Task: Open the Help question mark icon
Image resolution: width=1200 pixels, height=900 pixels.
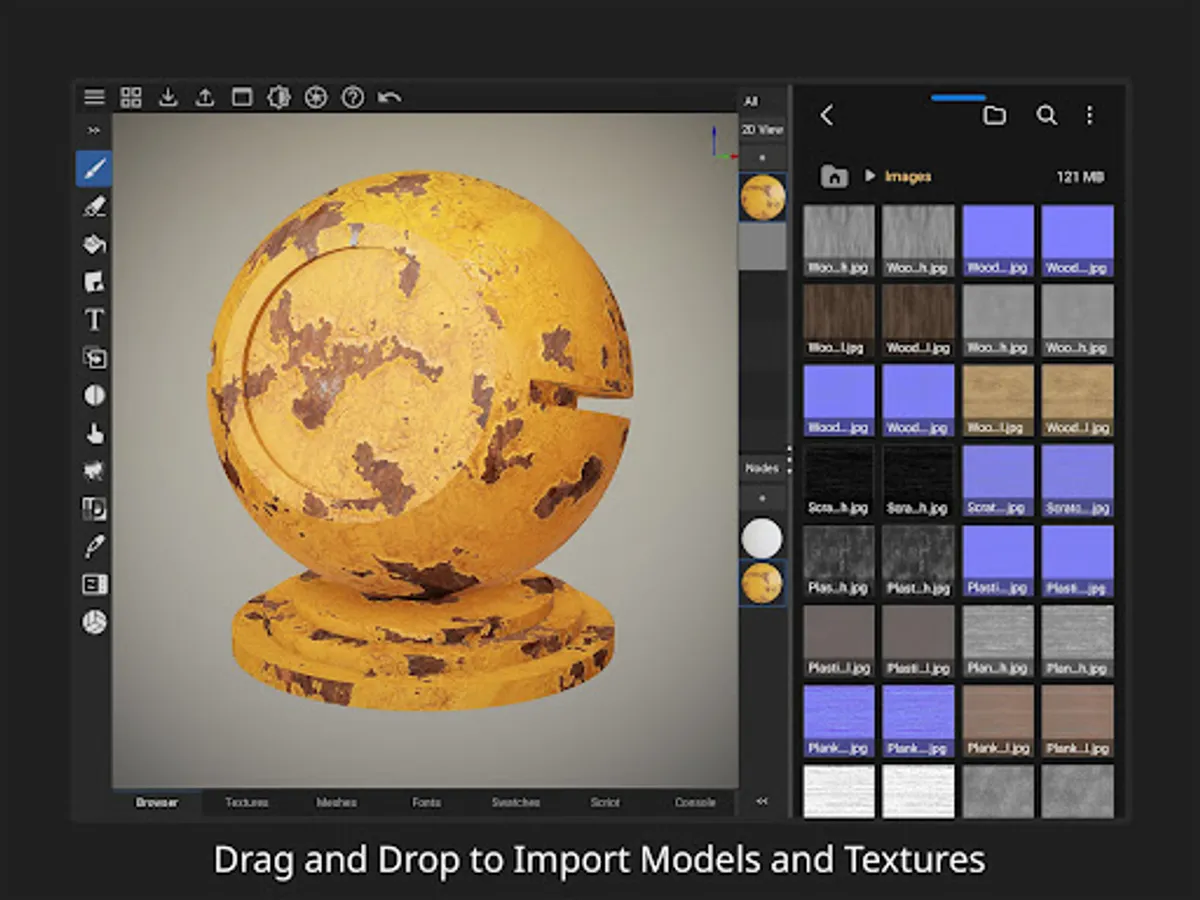Action: point(352,97)
